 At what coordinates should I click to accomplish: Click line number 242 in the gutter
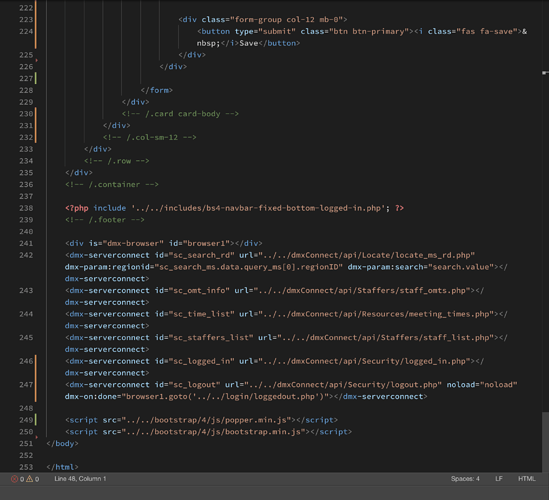(x=26, y=255)
